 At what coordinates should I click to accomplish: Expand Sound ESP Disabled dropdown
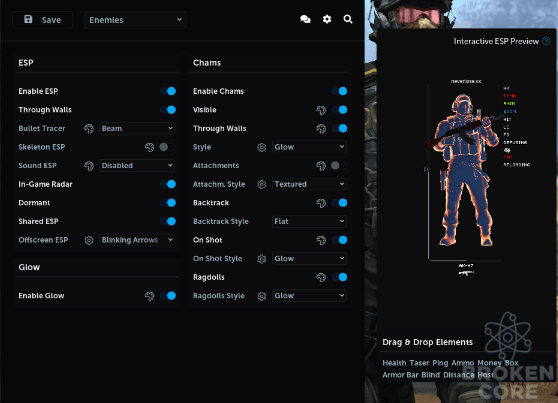[x=137, y=166]
